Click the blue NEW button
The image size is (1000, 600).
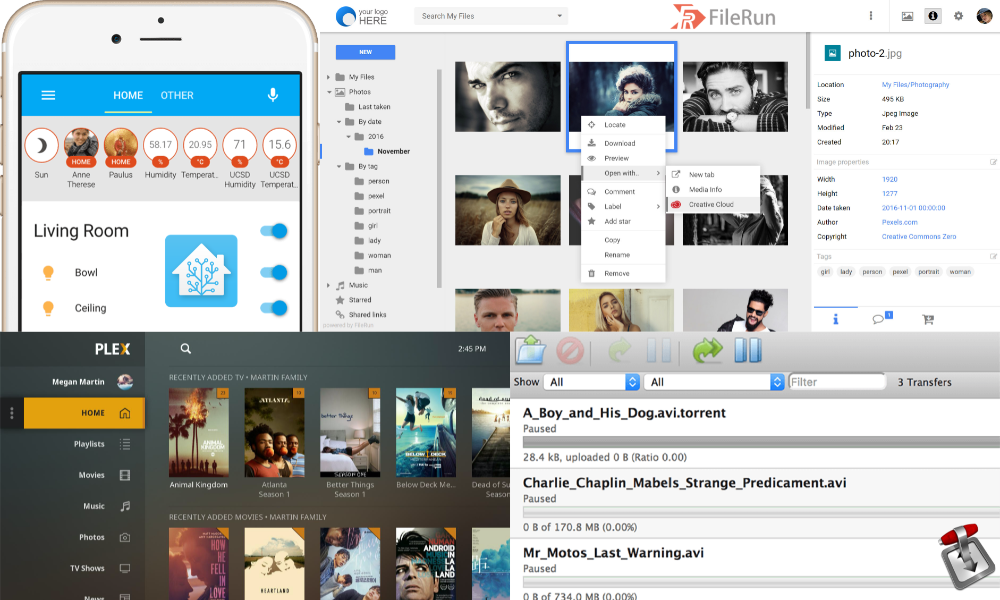(365, 52)
